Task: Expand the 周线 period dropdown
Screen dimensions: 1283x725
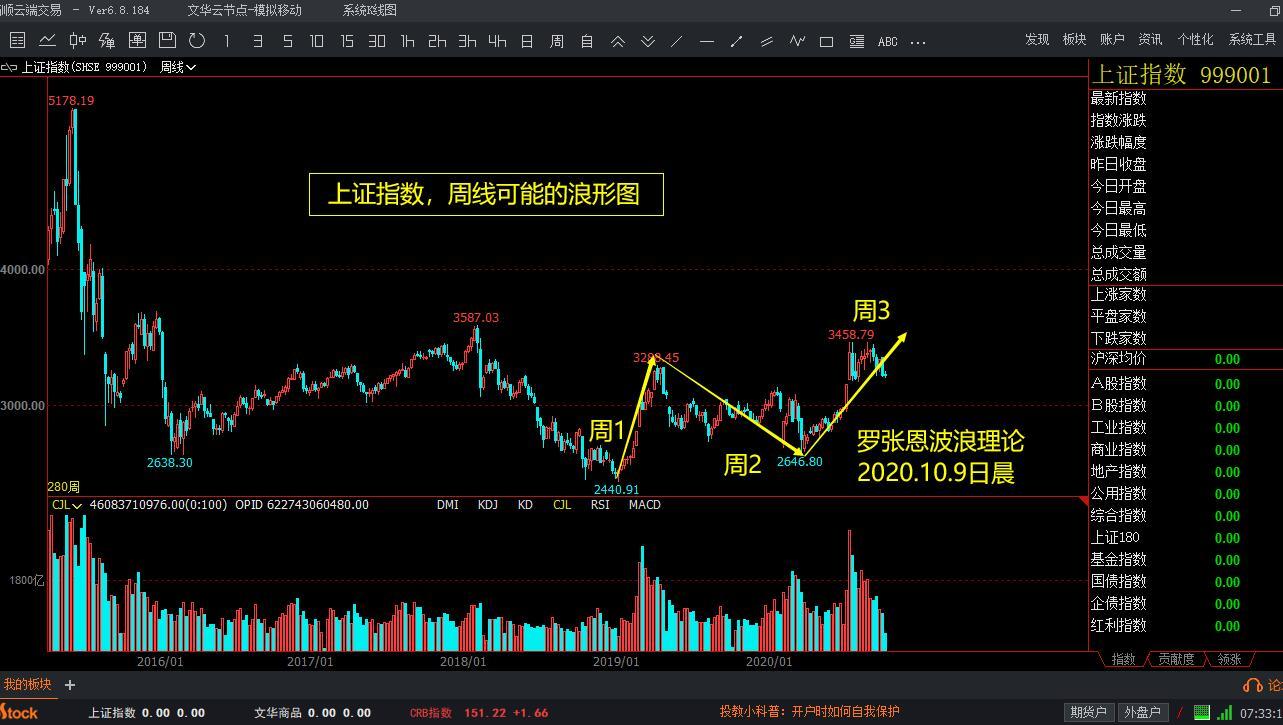Action: (x=178, y=67)
